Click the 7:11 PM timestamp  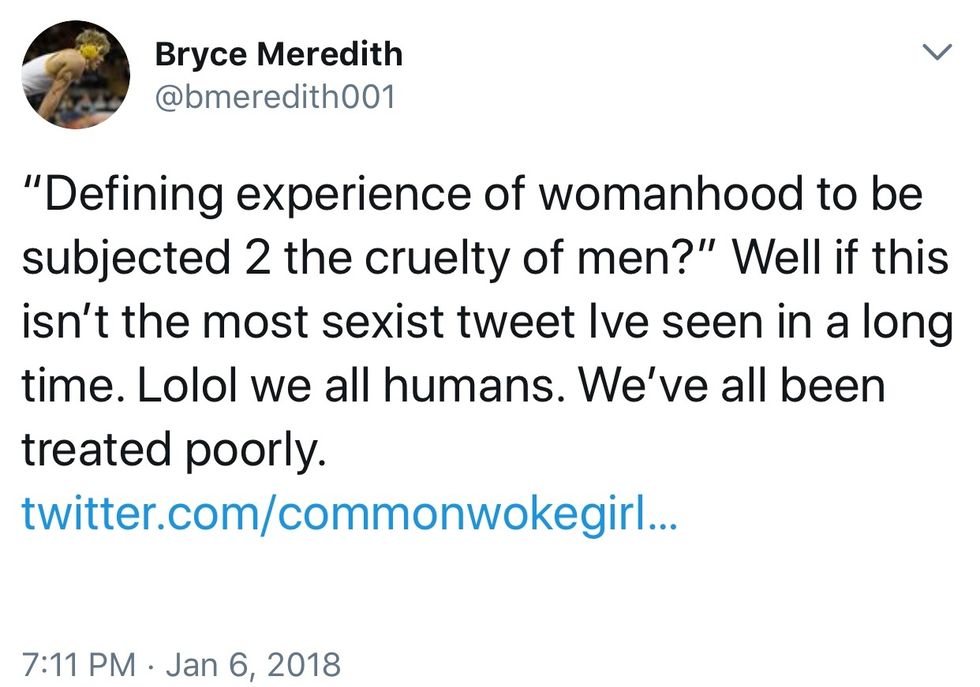coord(77,664)
